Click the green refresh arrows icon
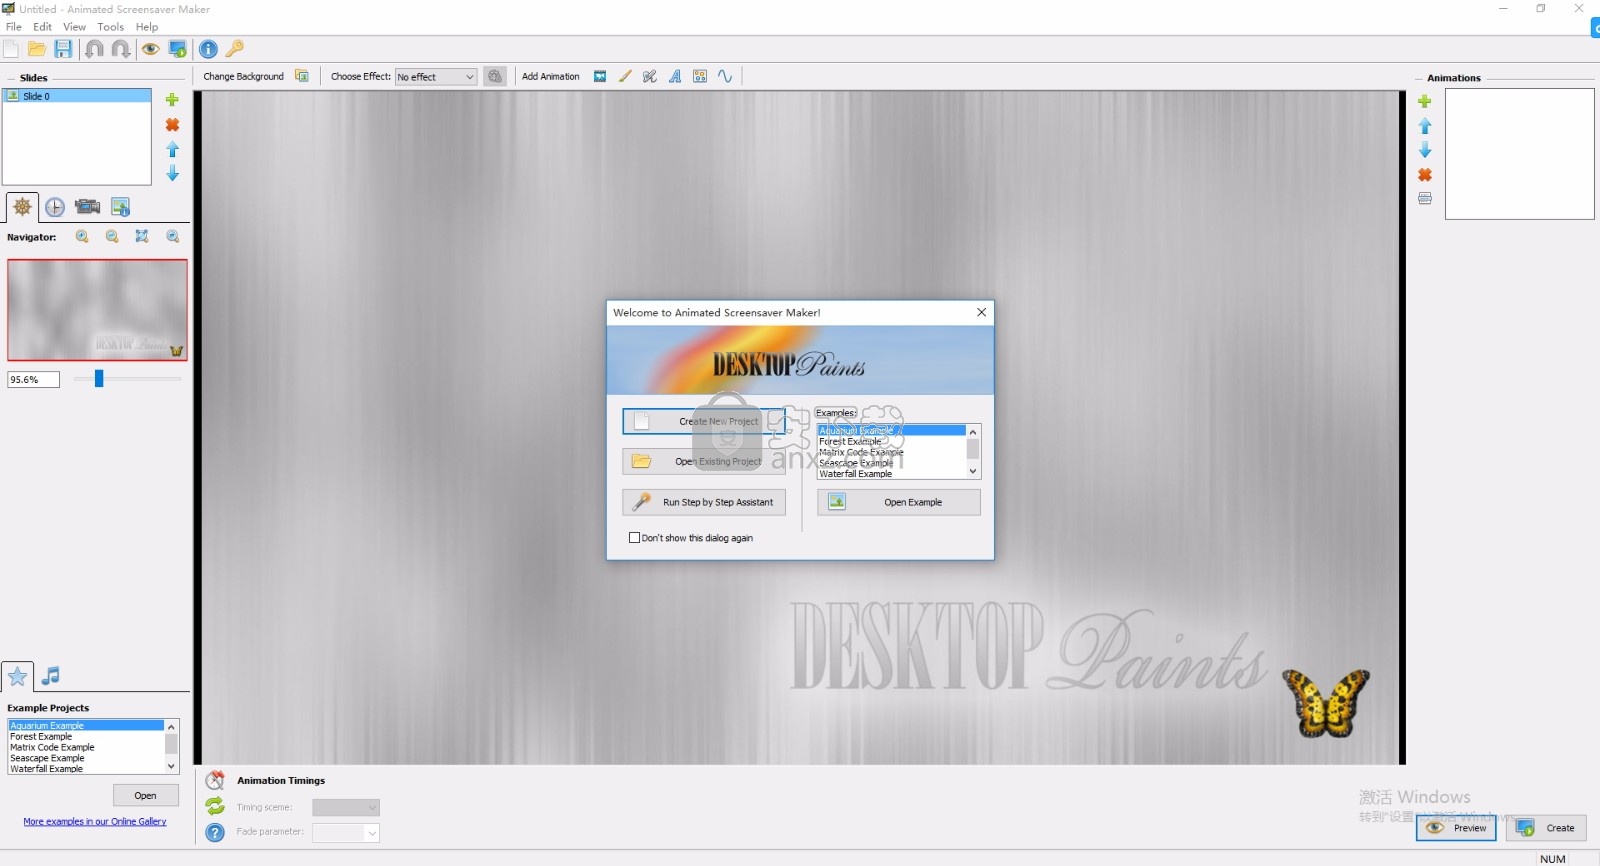1600x866 pixels. coord(215,806)
